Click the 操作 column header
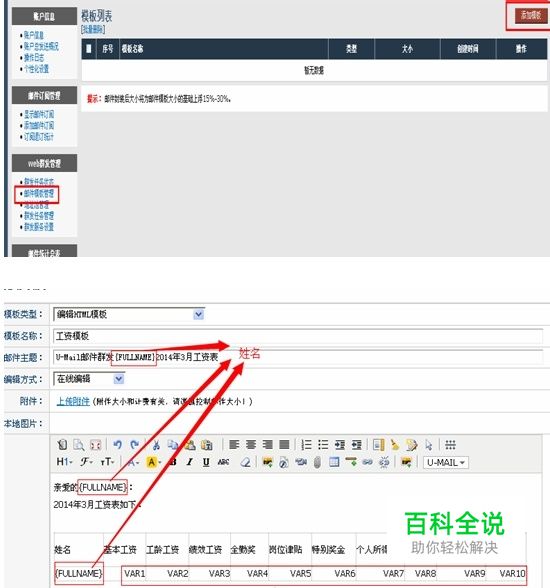Screen dimensions: 550x588 point(521,48)
